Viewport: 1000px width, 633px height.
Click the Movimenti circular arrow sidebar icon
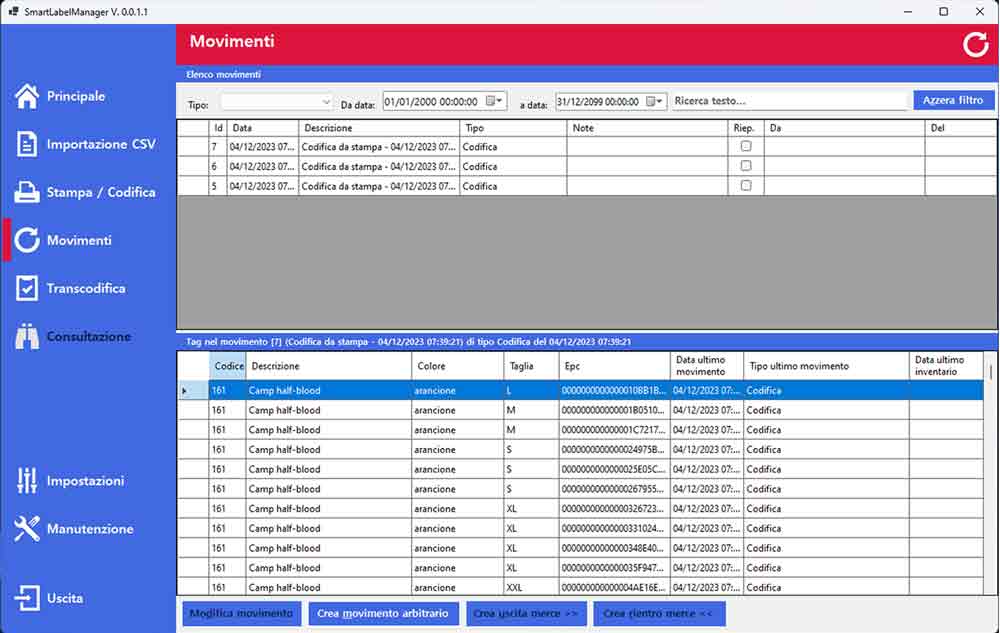click(27, 240)
